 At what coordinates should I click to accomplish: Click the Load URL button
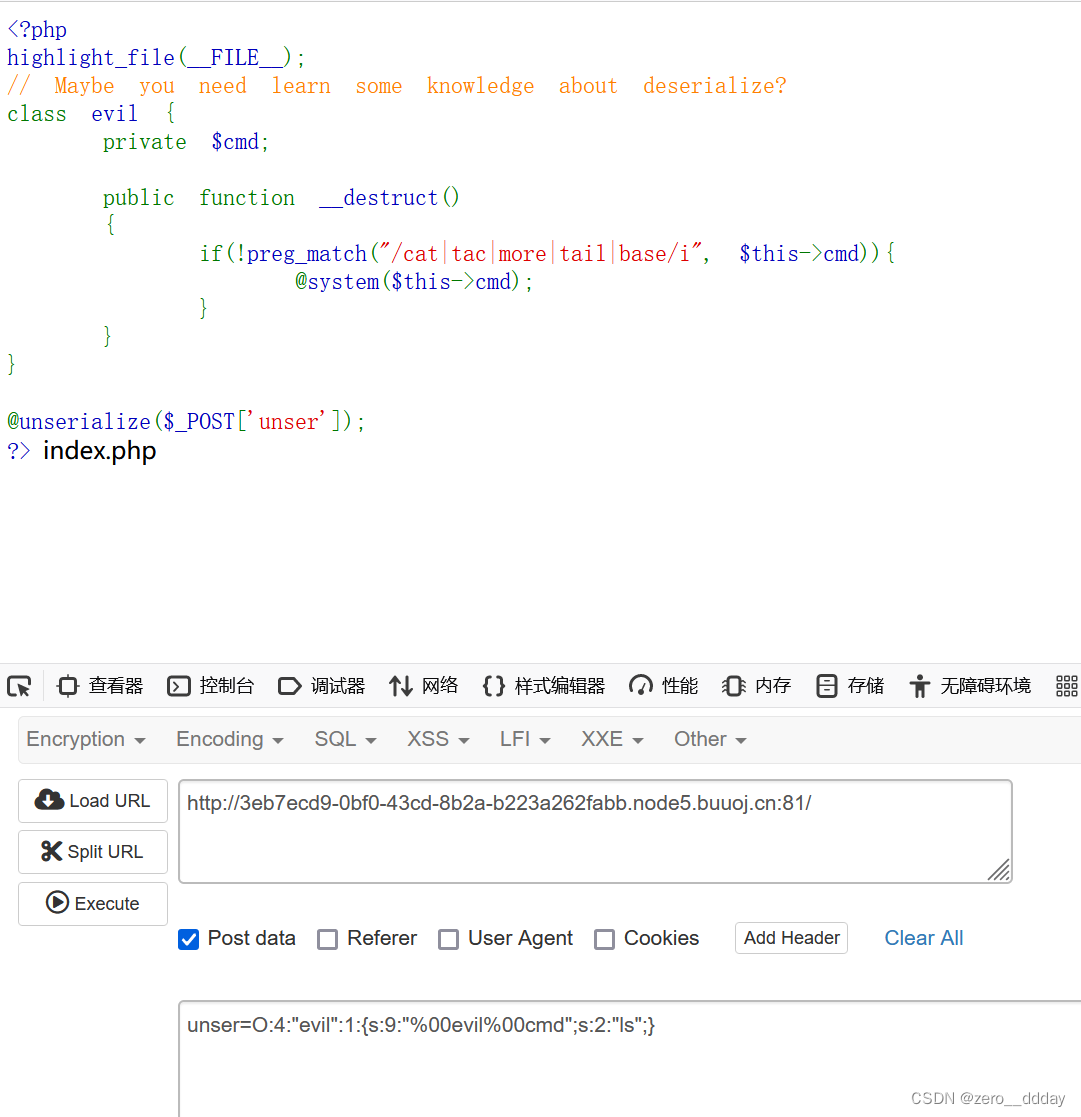click(93, 801)
